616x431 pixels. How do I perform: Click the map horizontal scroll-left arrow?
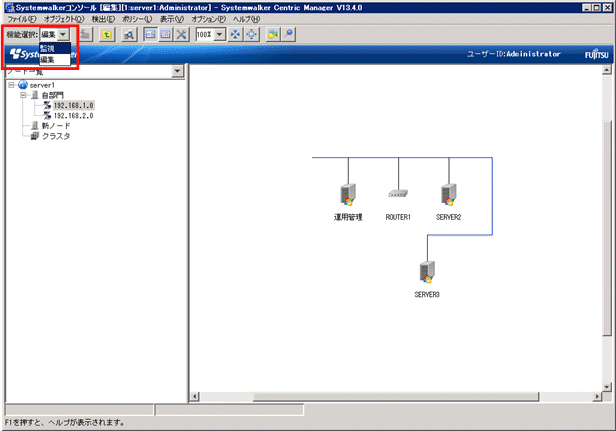194,396
